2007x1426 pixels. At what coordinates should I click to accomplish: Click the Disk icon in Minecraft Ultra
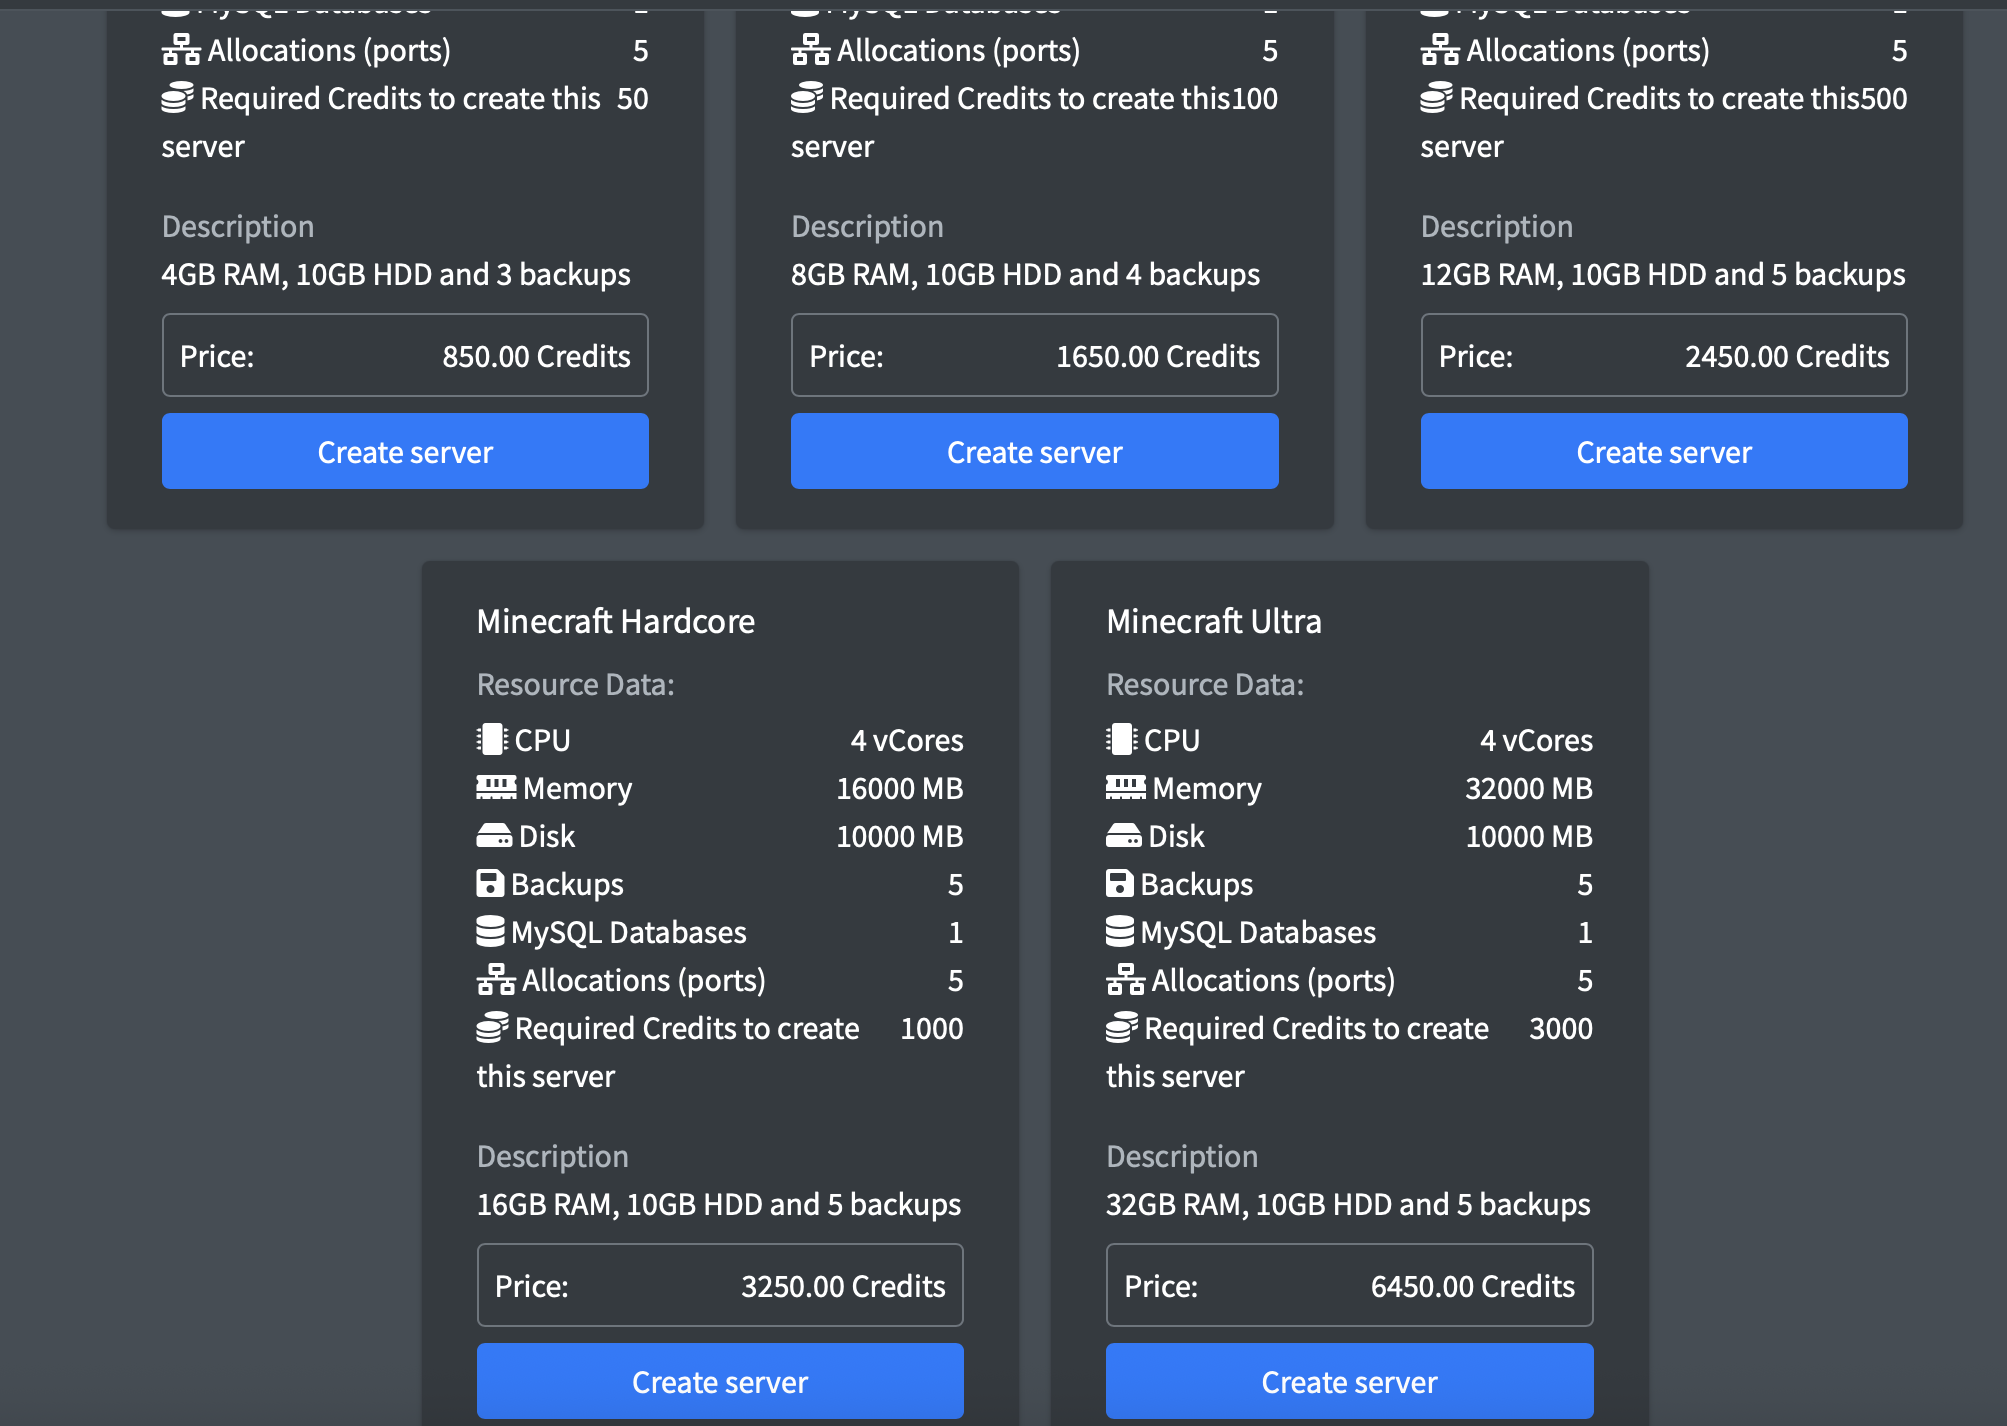[1123, 836]
